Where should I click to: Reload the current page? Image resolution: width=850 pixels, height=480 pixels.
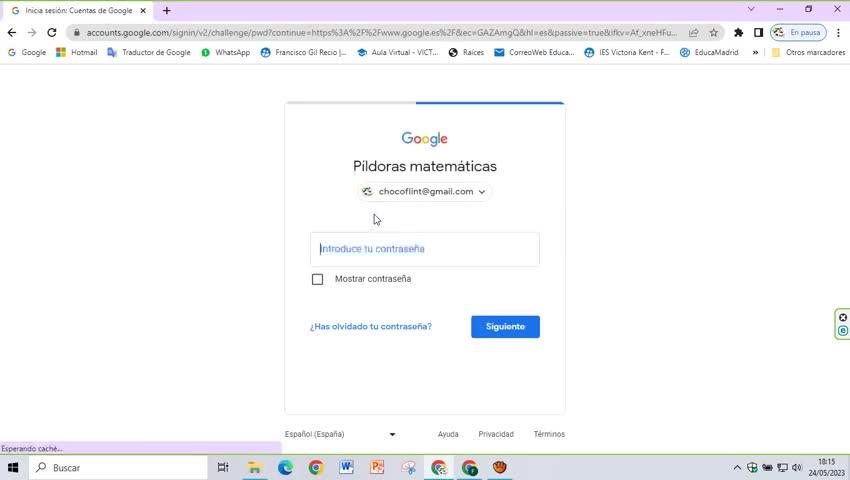click(x=51, y=33)
